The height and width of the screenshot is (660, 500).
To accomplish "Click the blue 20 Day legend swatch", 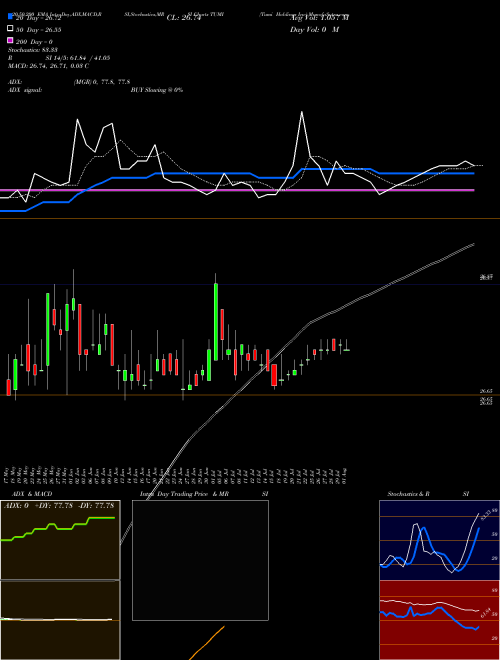I will point(10,16).
